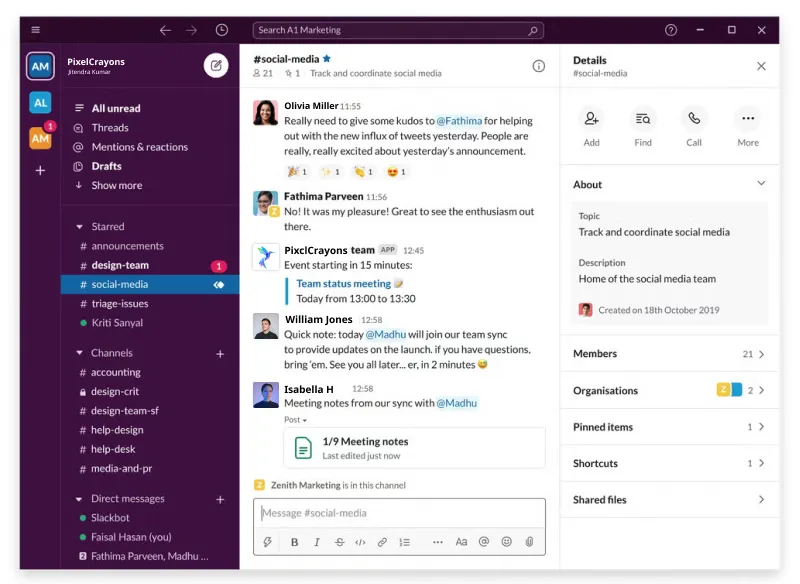Image resolution: width=800 pixels, height=584 pixels.
Task: Go forward with the right arrow
Action: [x=191, y=31]
